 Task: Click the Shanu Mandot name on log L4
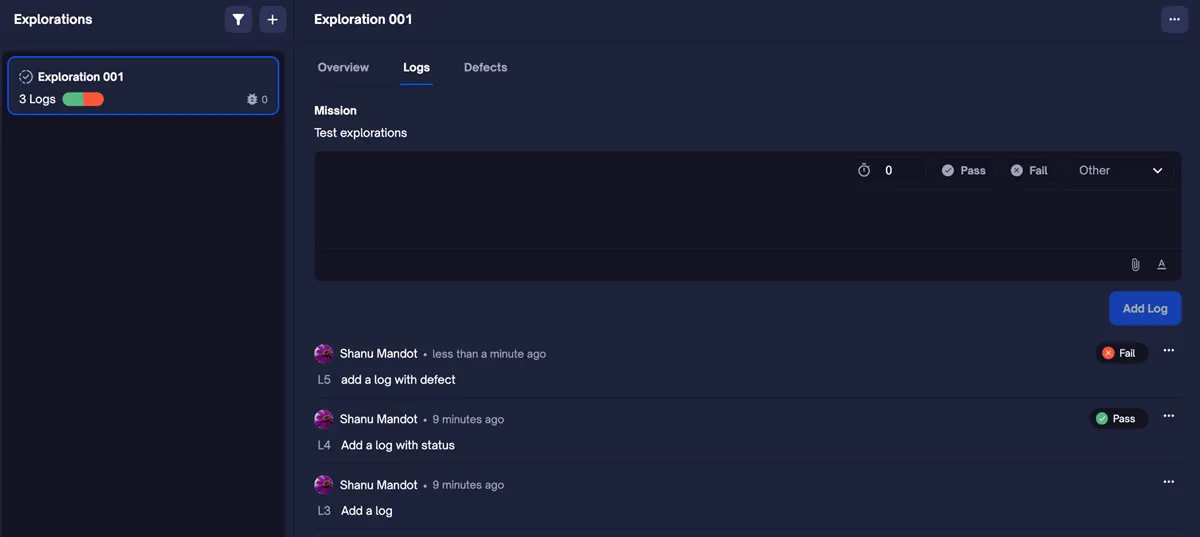(379, 419)
